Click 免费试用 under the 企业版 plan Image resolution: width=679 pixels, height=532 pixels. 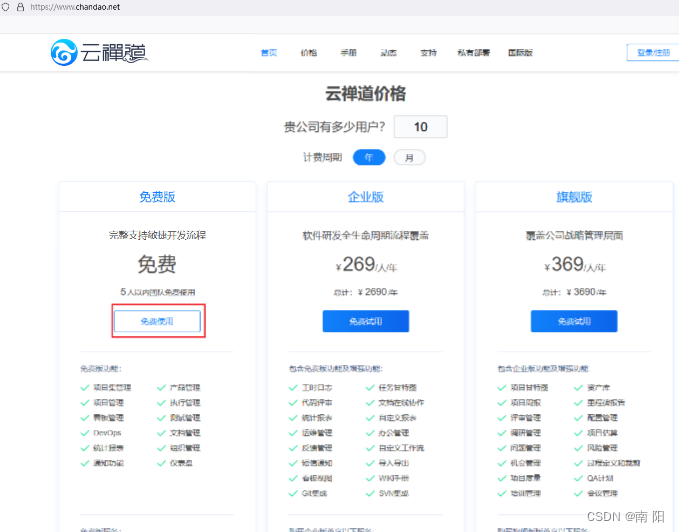point(366,321)
